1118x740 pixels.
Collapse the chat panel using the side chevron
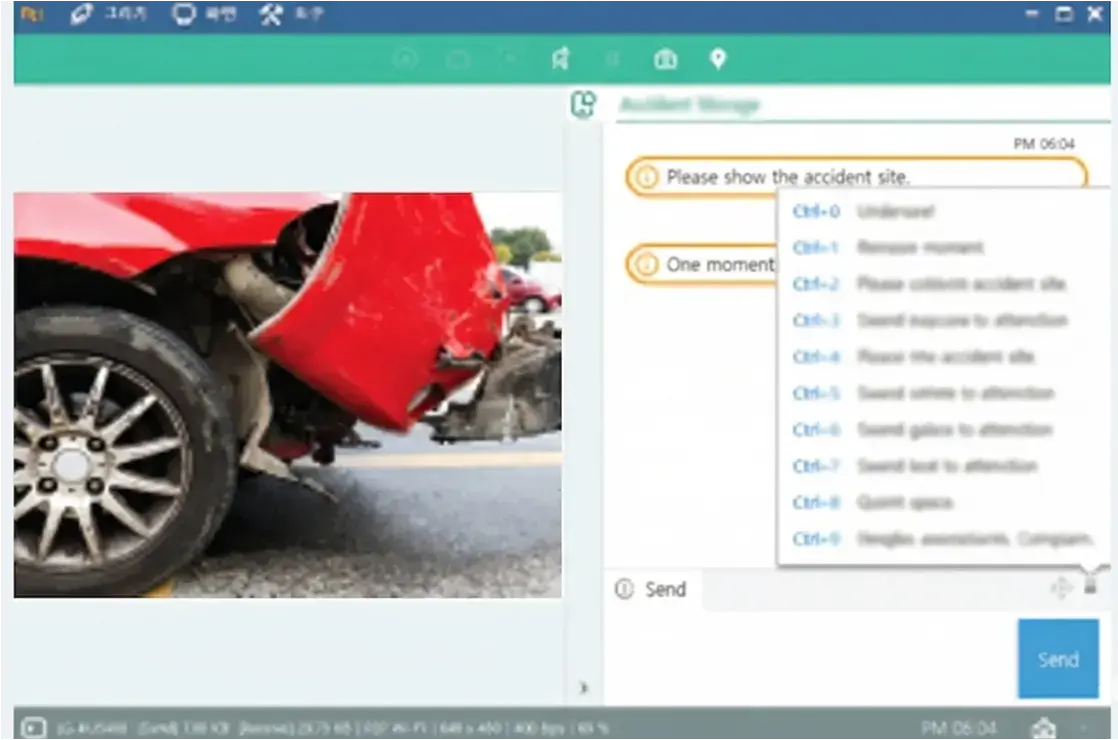pyautogui.click(x=585, y=686)
